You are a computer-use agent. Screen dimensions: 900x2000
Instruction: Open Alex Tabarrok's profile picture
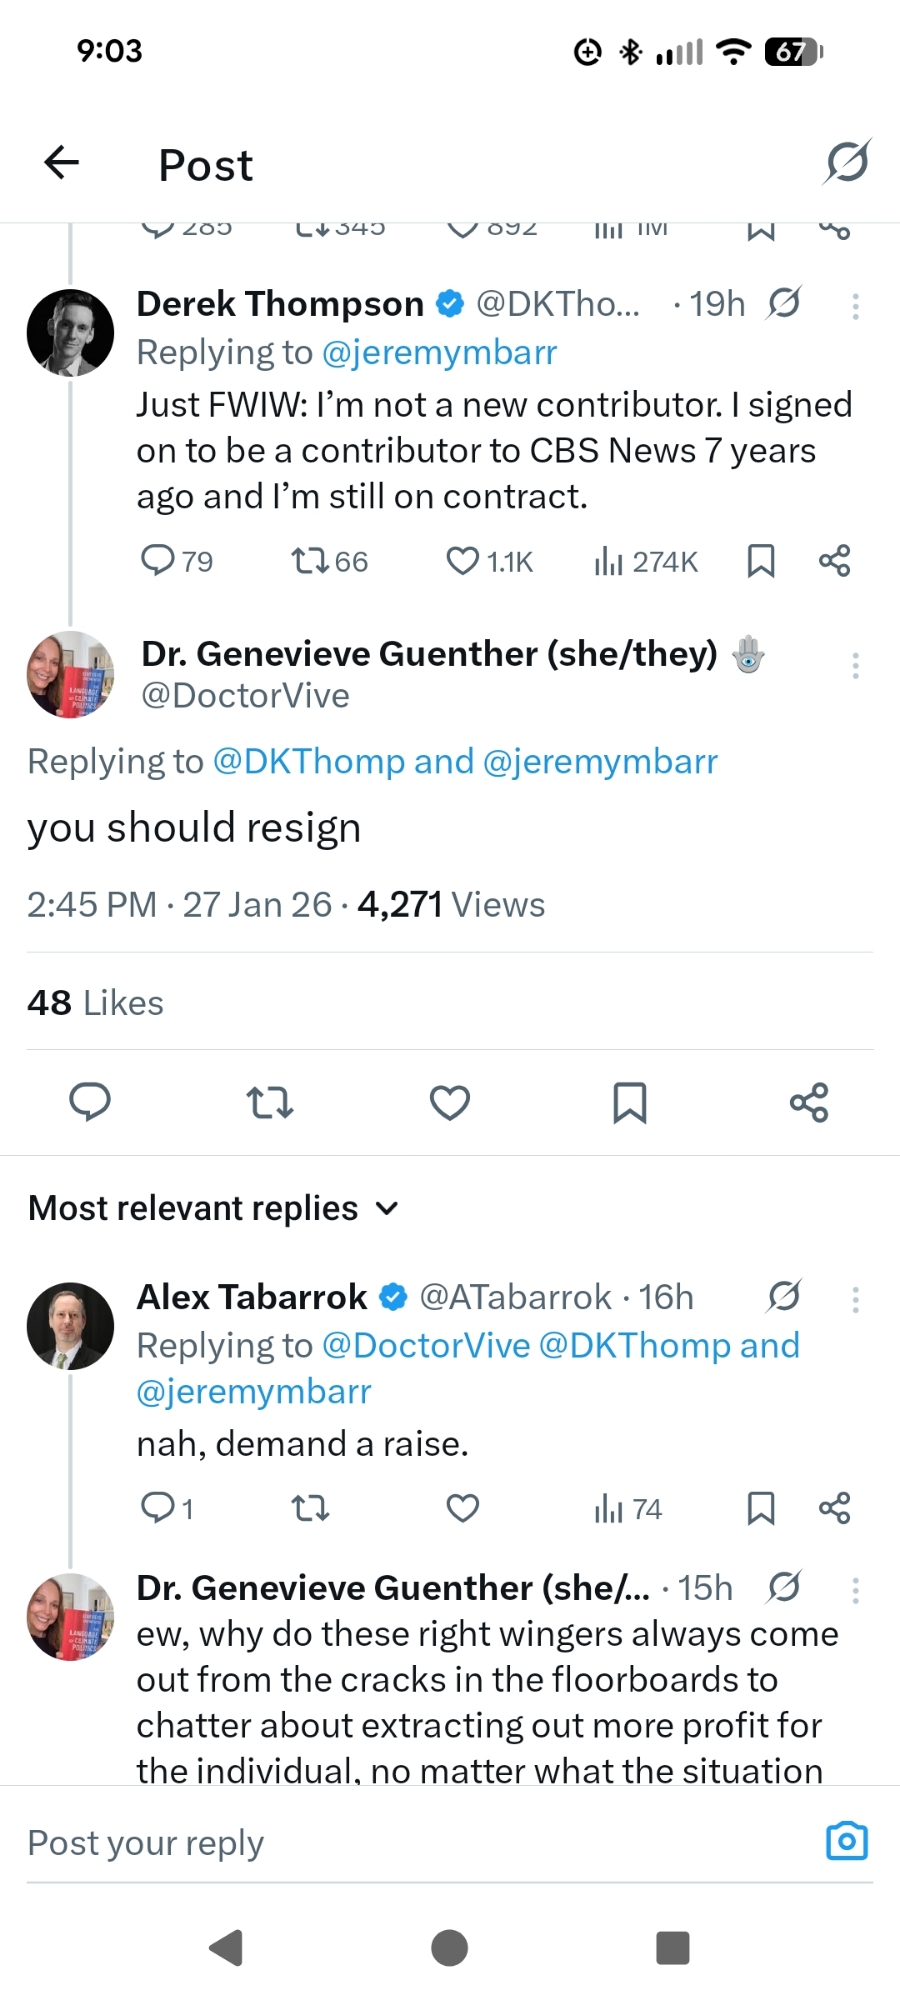pos(70,1326)
